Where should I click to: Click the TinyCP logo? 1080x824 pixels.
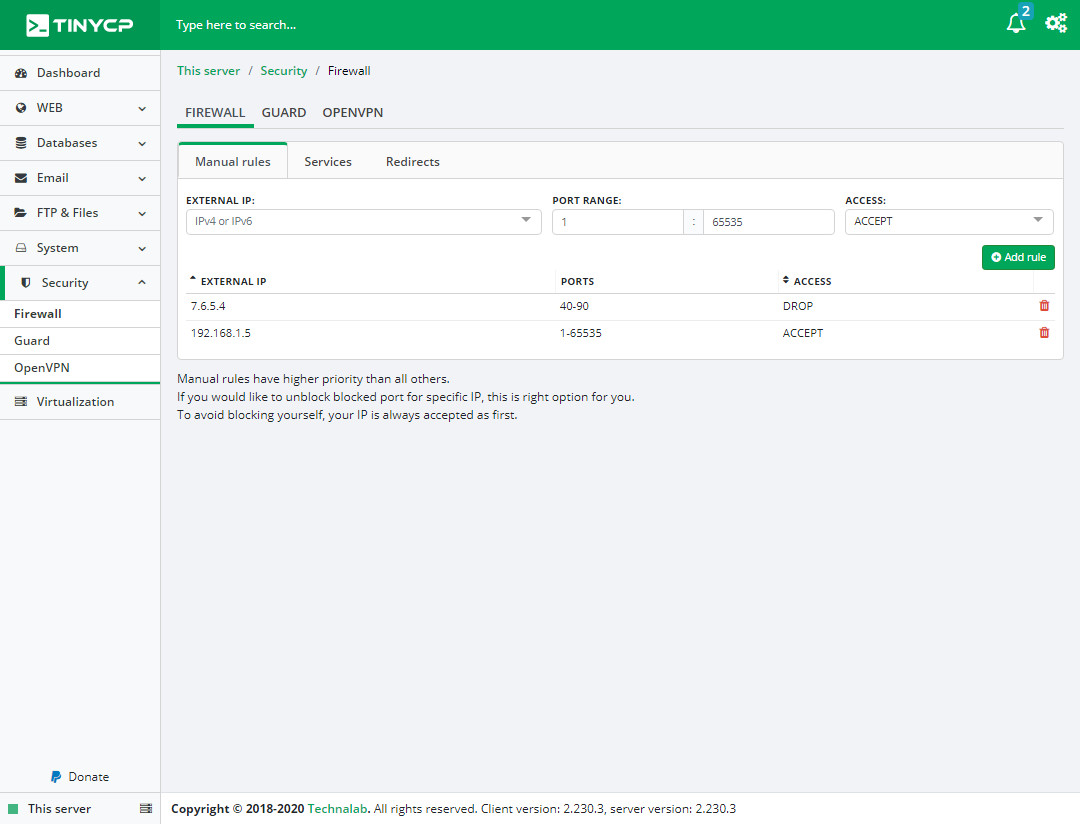(x=79, y=25)
